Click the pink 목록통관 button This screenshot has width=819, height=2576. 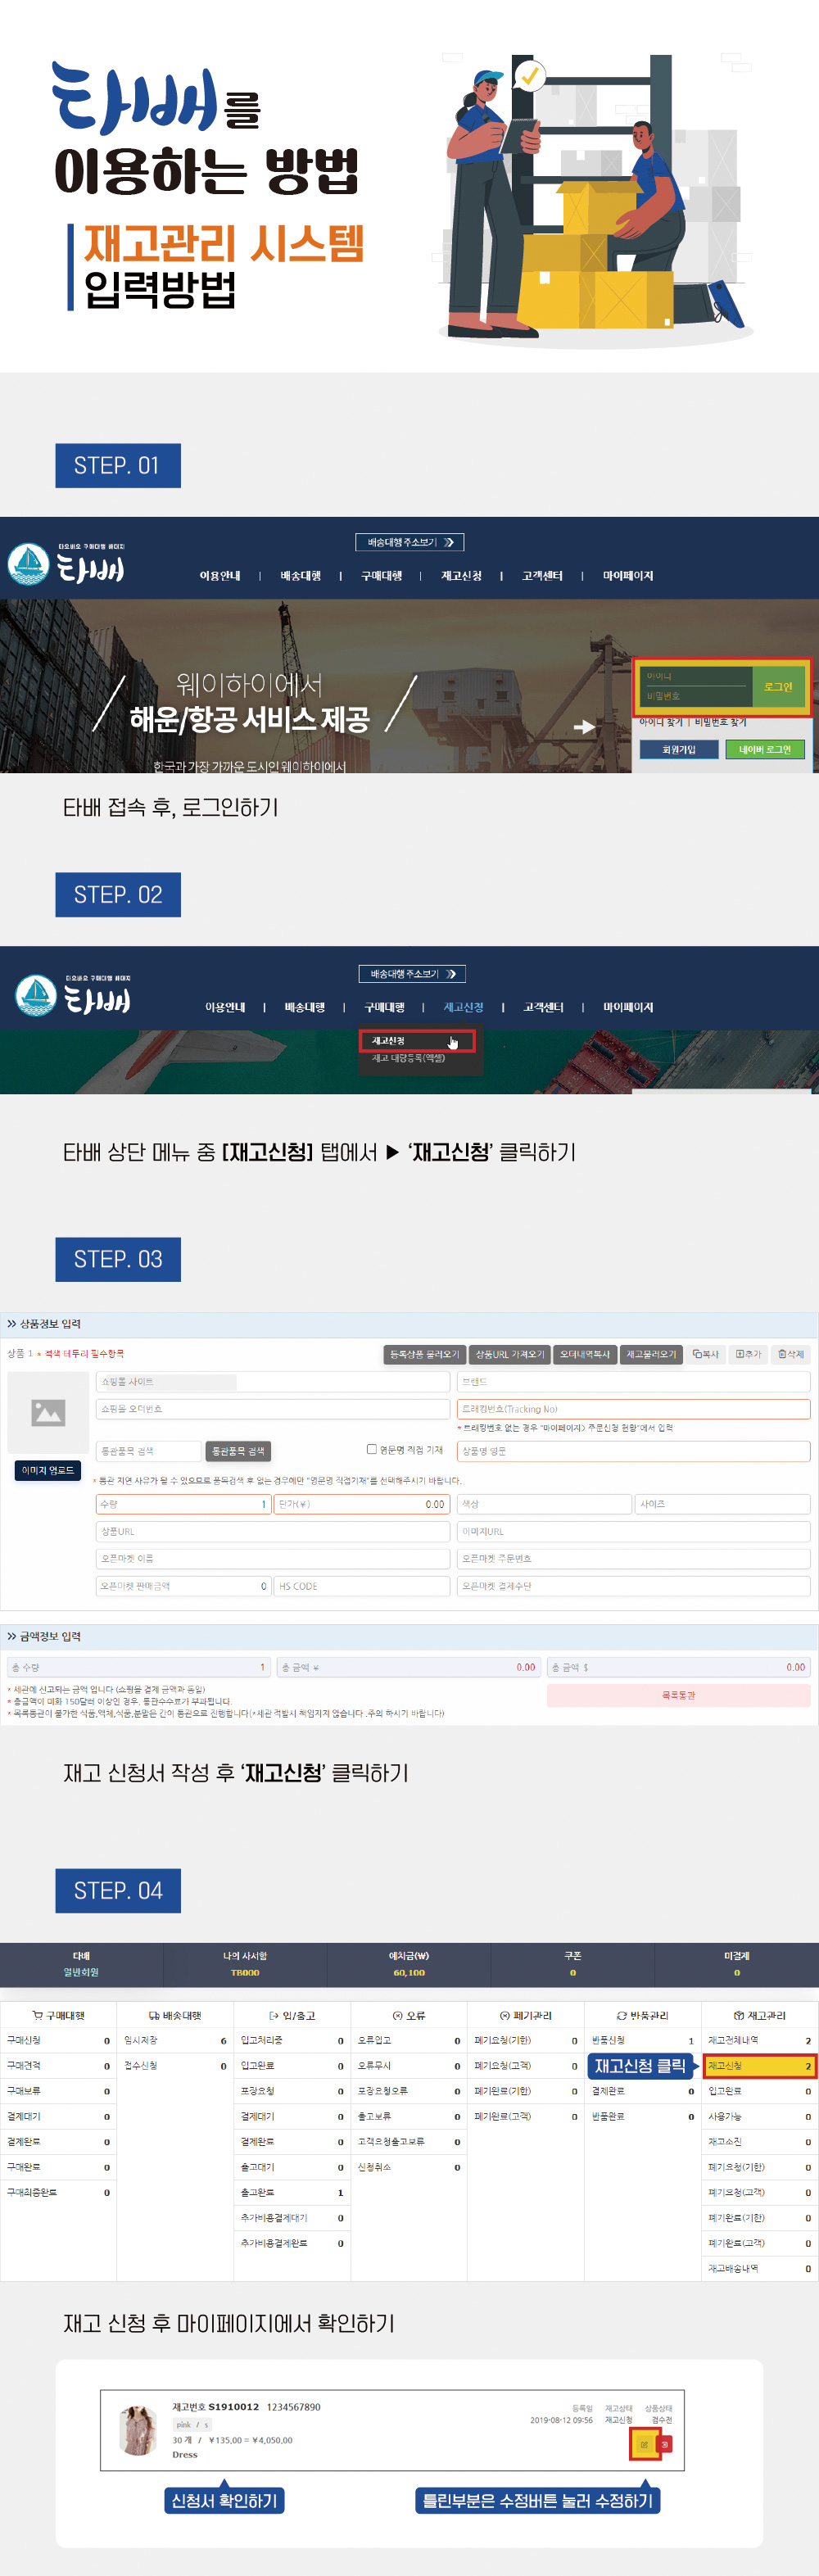pyautogui.click(x=678, y=1695)
